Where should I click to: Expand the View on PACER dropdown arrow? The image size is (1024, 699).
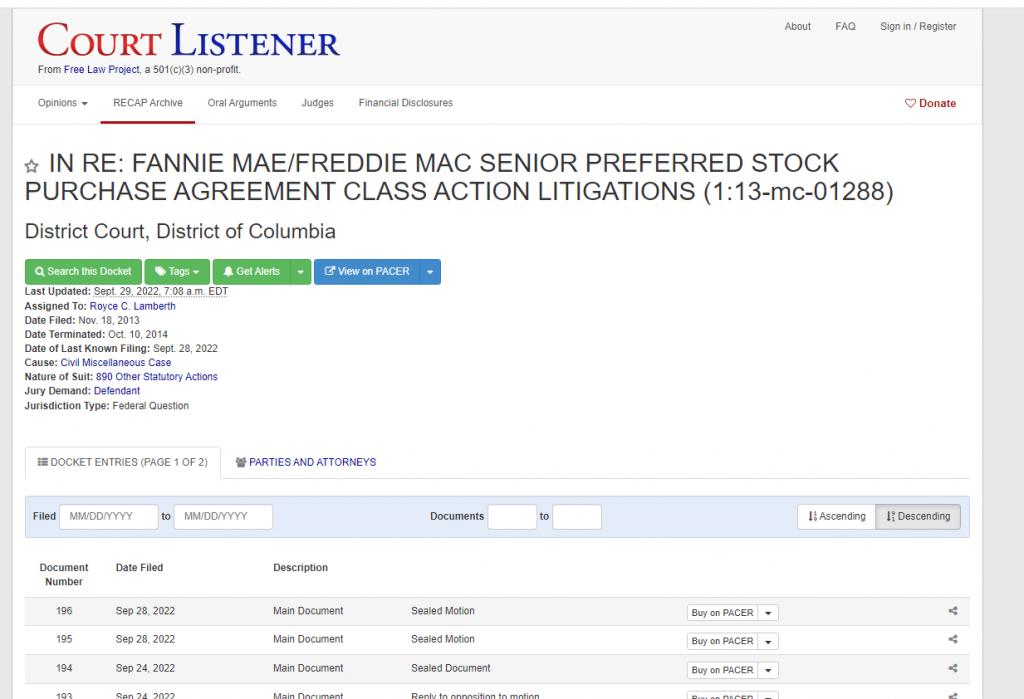pyautogui.click(x=430, y=272)
